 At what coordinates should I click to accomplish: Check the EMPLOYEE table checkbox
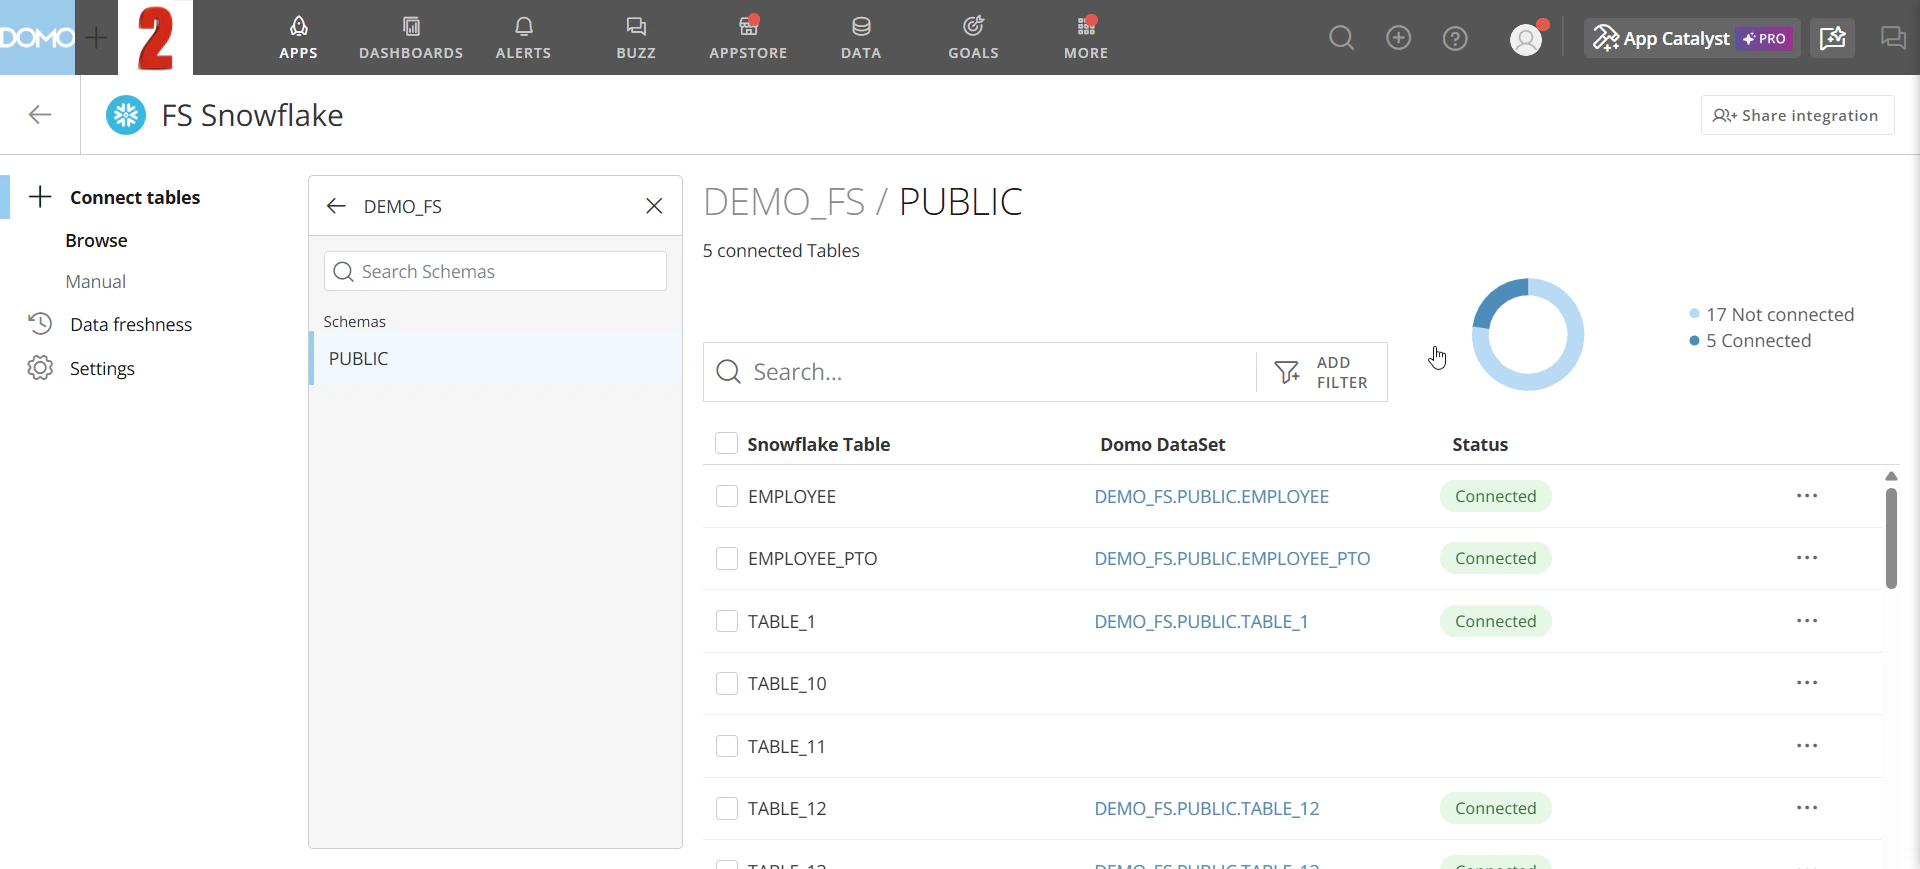pos(727,496)
